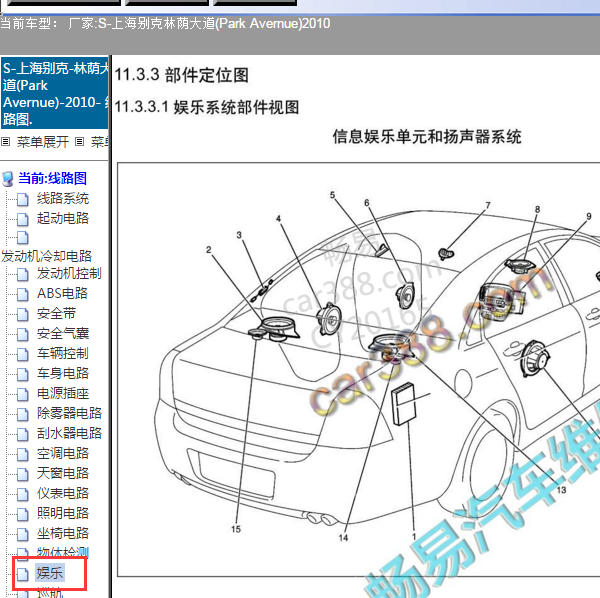Select 刮水器电路 in the tree
Screen dimensions: 600x598
[69, 433]
